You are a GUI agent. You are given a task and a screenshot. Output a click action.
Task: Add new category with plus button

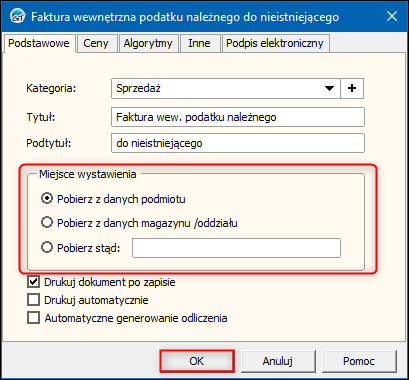point(352,88)
